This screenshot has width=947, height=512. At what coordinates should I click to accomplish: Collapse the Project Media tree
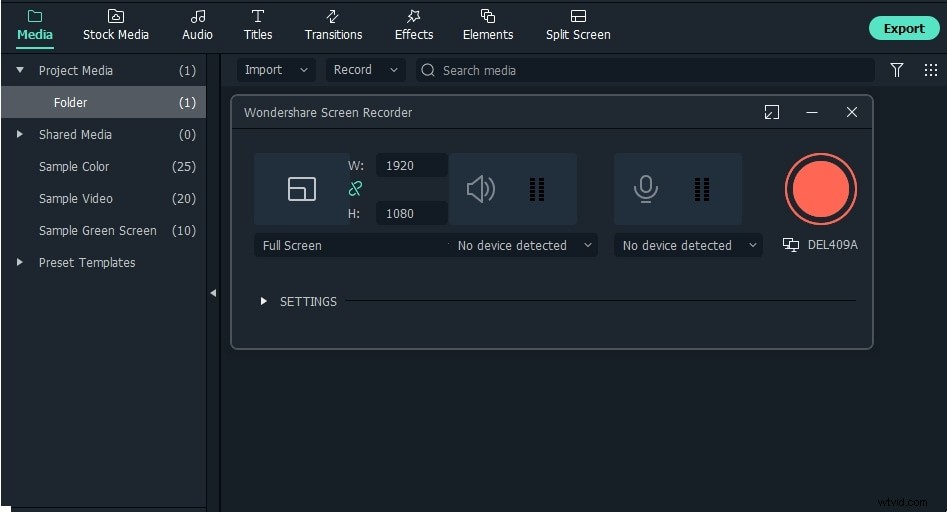point(20,70)
